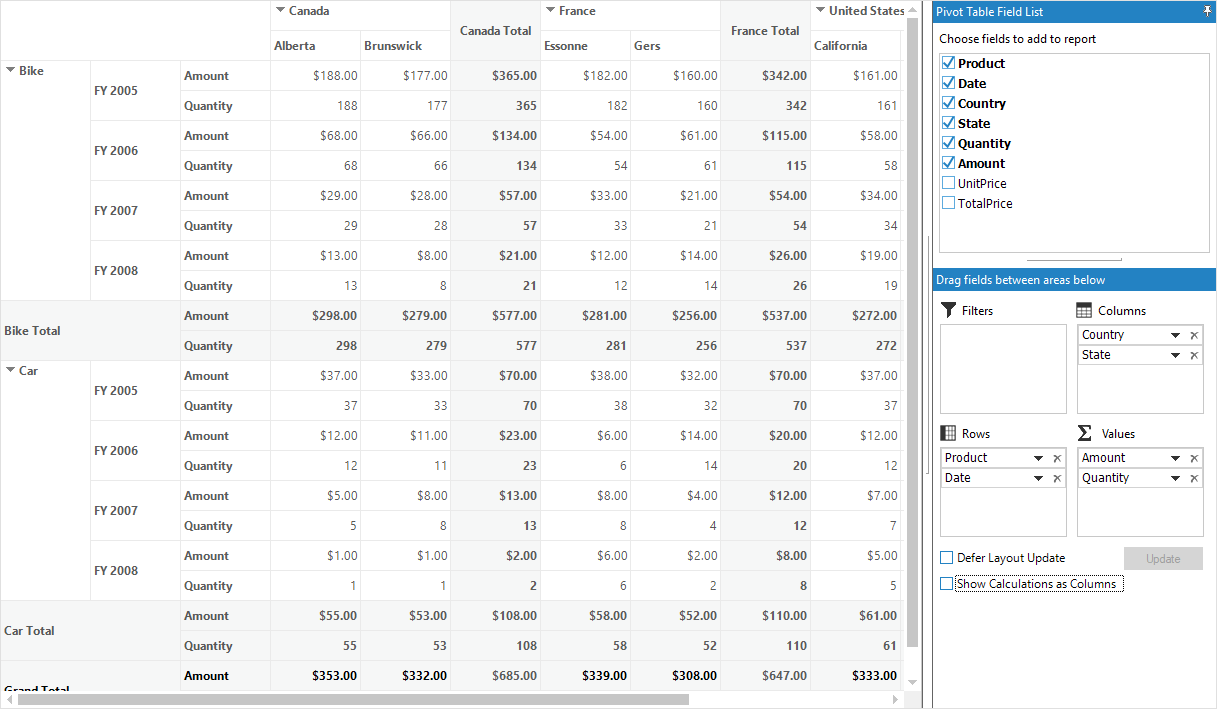This screenshot has width=1217, height=709.
Task: Click the $685.00 grand total amount cell
Action: tap(495, 676)
